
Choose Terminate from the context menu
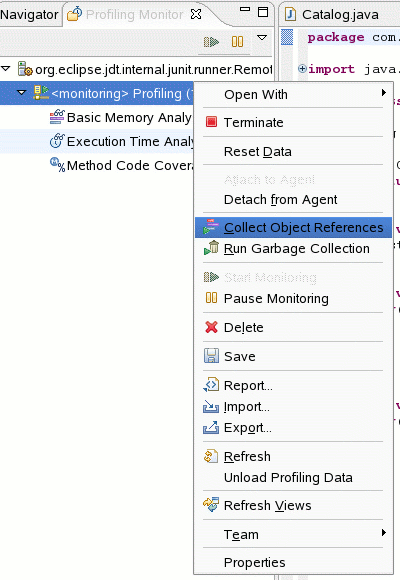(x=253, y=122)
